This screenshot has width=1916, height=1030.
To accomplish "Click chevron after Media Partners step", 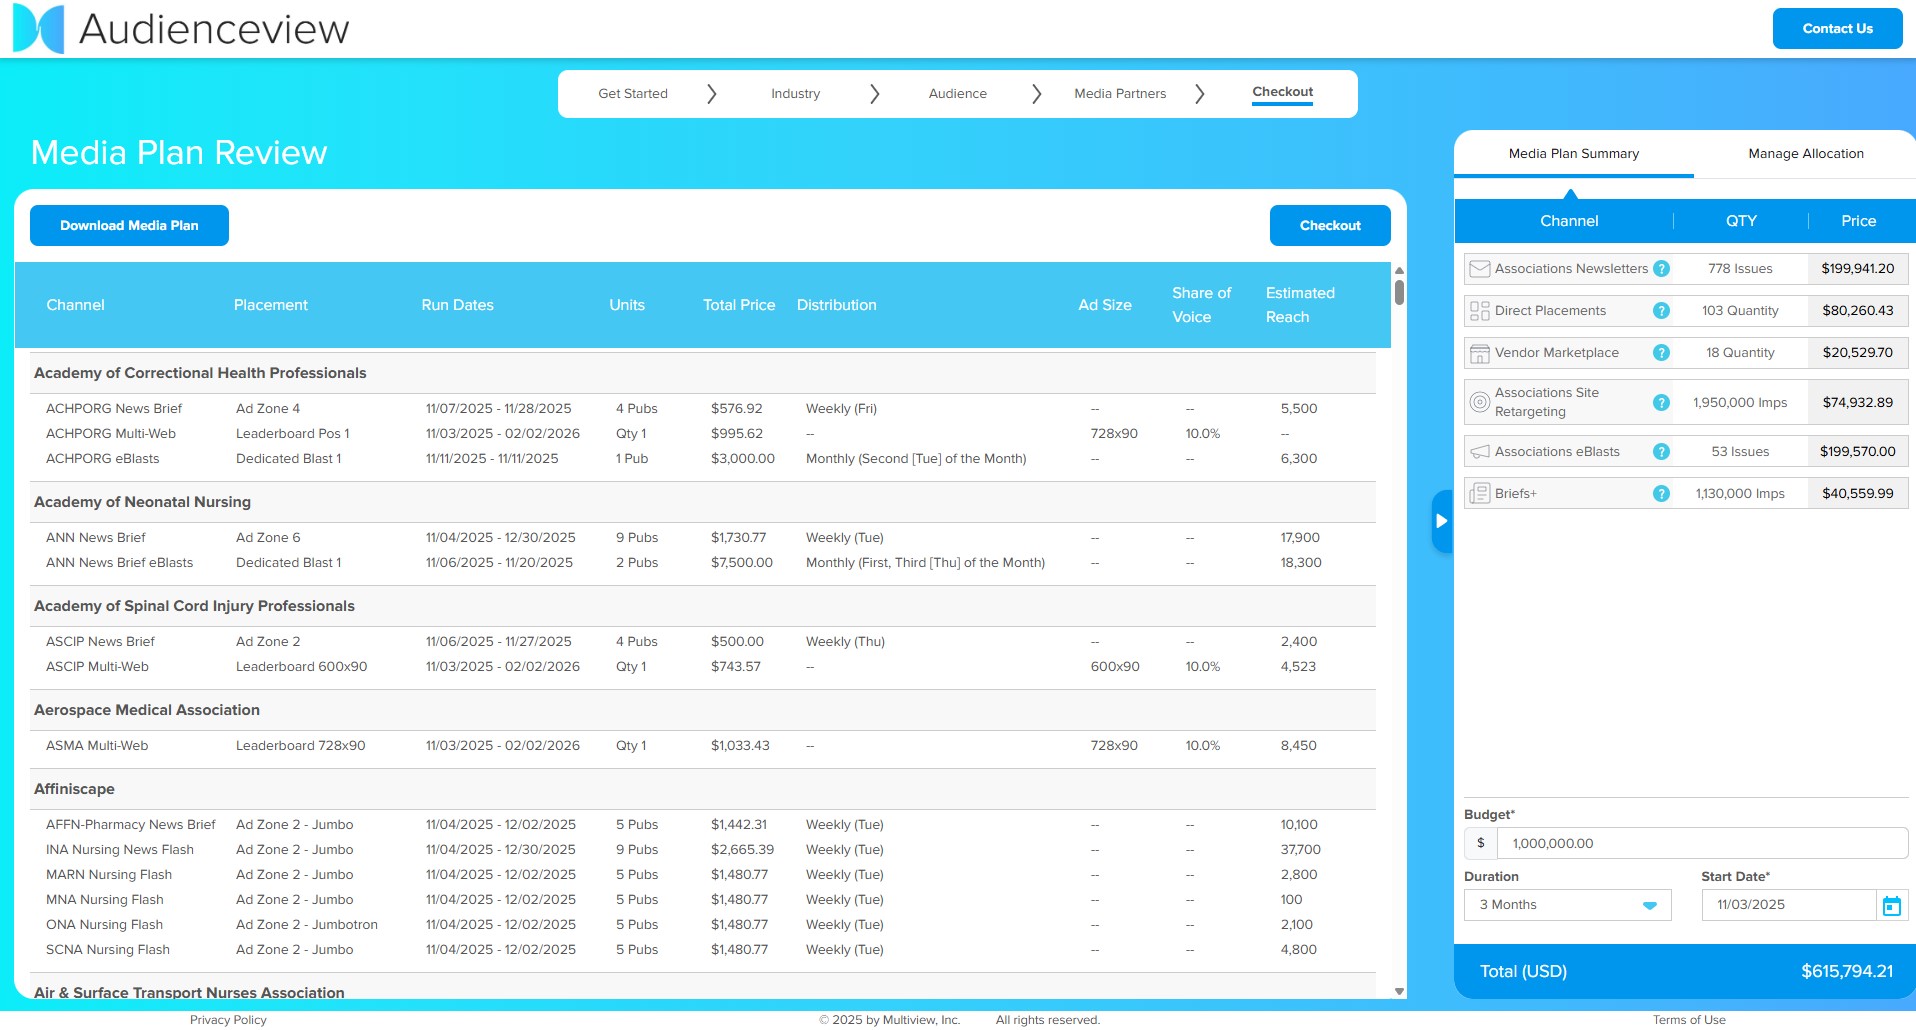I will [x=1199, y=94].
